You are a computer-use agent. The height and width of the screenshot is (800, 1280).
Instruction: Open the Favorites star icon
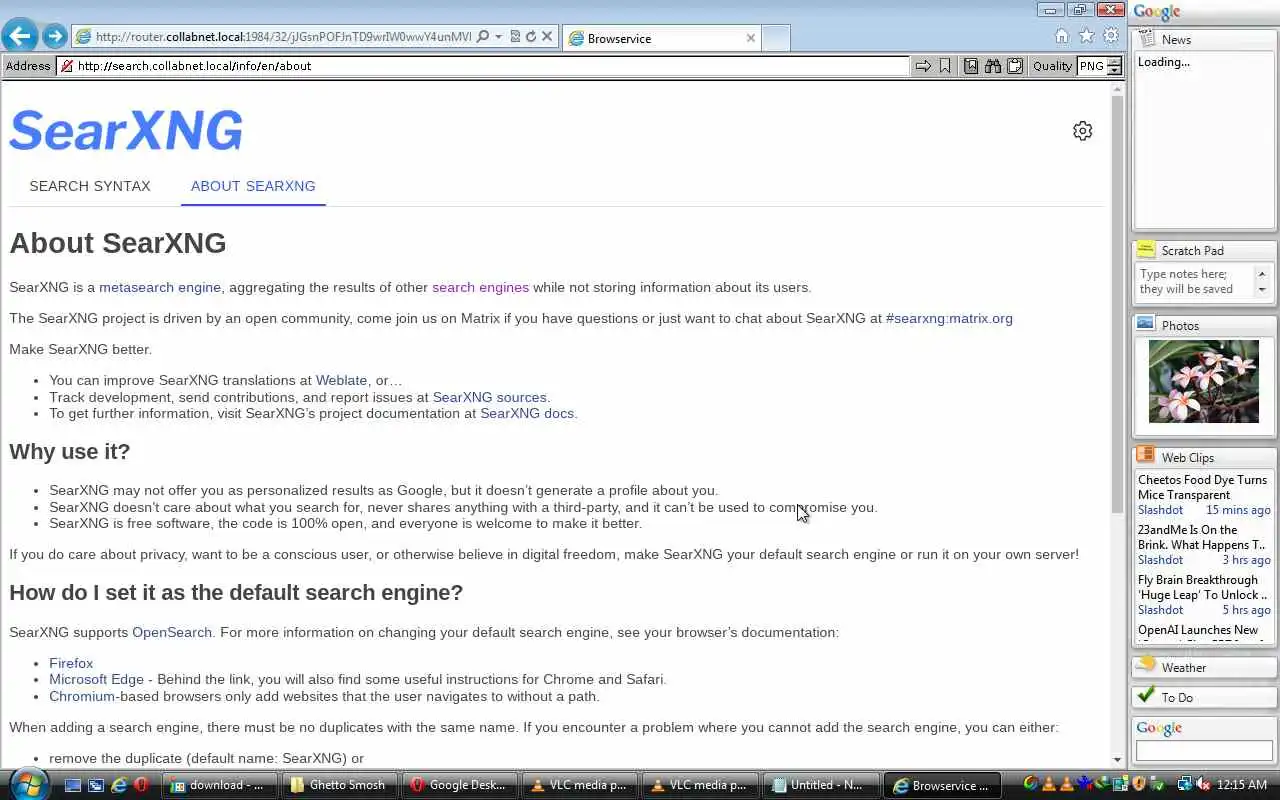point(1087,36)
